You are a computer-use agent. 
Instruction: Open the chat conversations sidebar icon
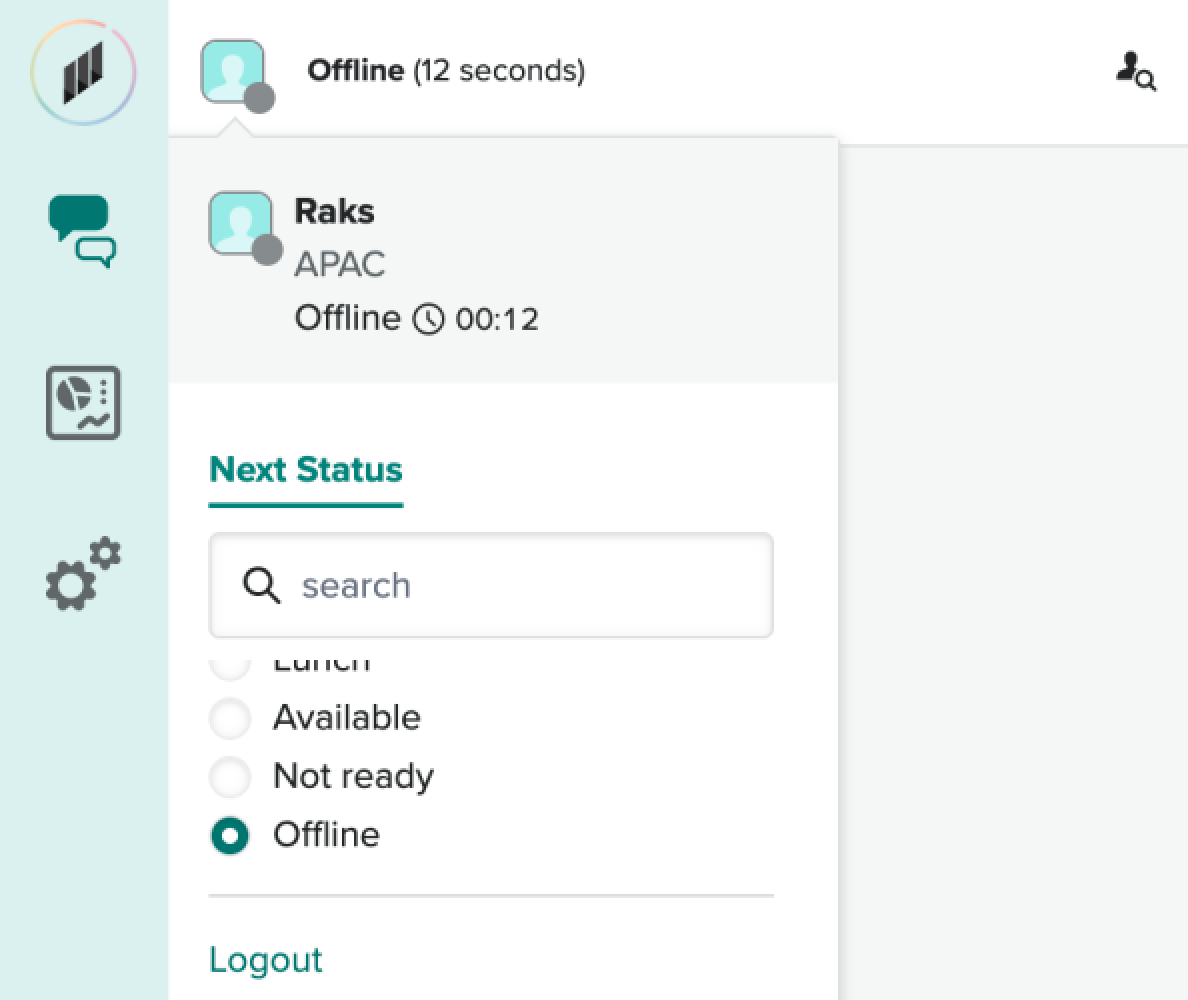click(x=83, y=230)
